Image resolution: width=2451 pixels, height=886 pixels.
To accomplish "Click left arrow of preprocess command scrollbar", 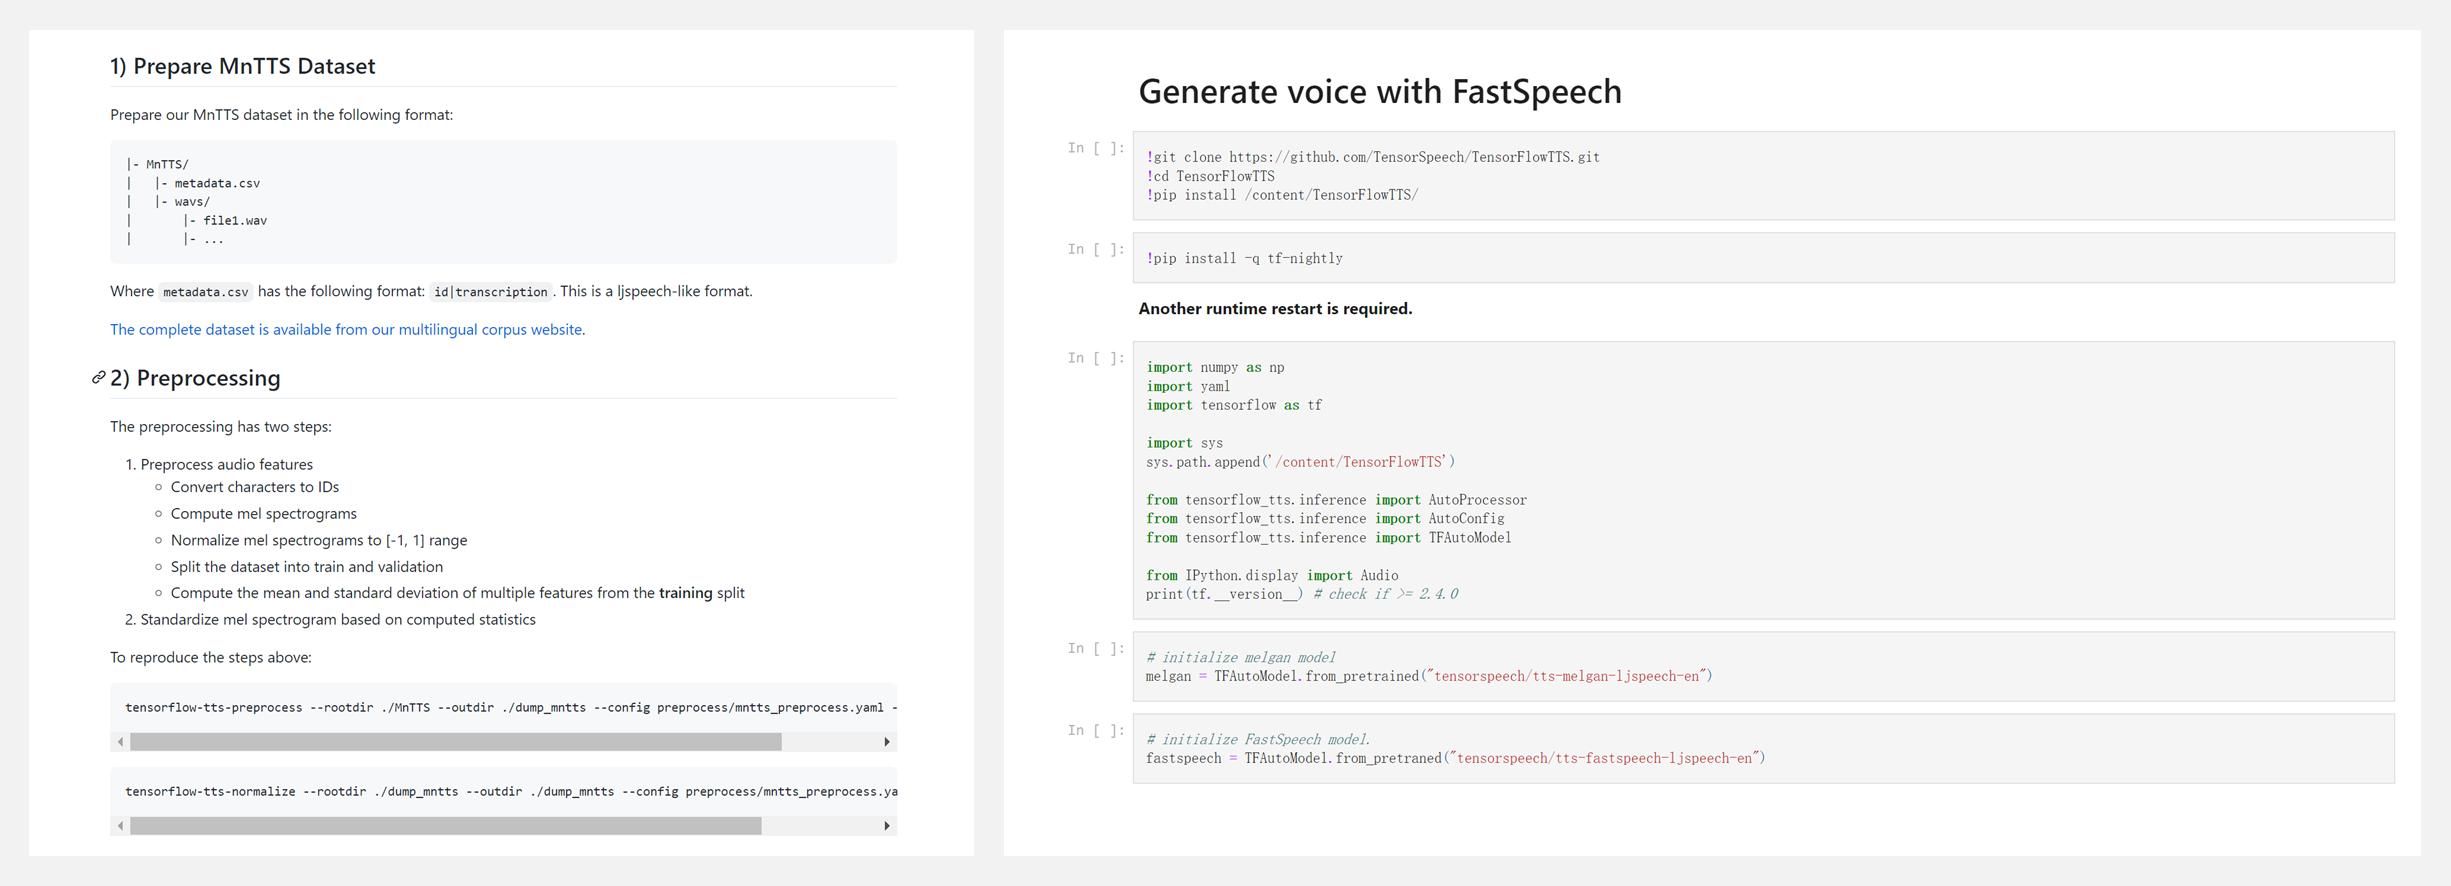I will click(121, 742).
